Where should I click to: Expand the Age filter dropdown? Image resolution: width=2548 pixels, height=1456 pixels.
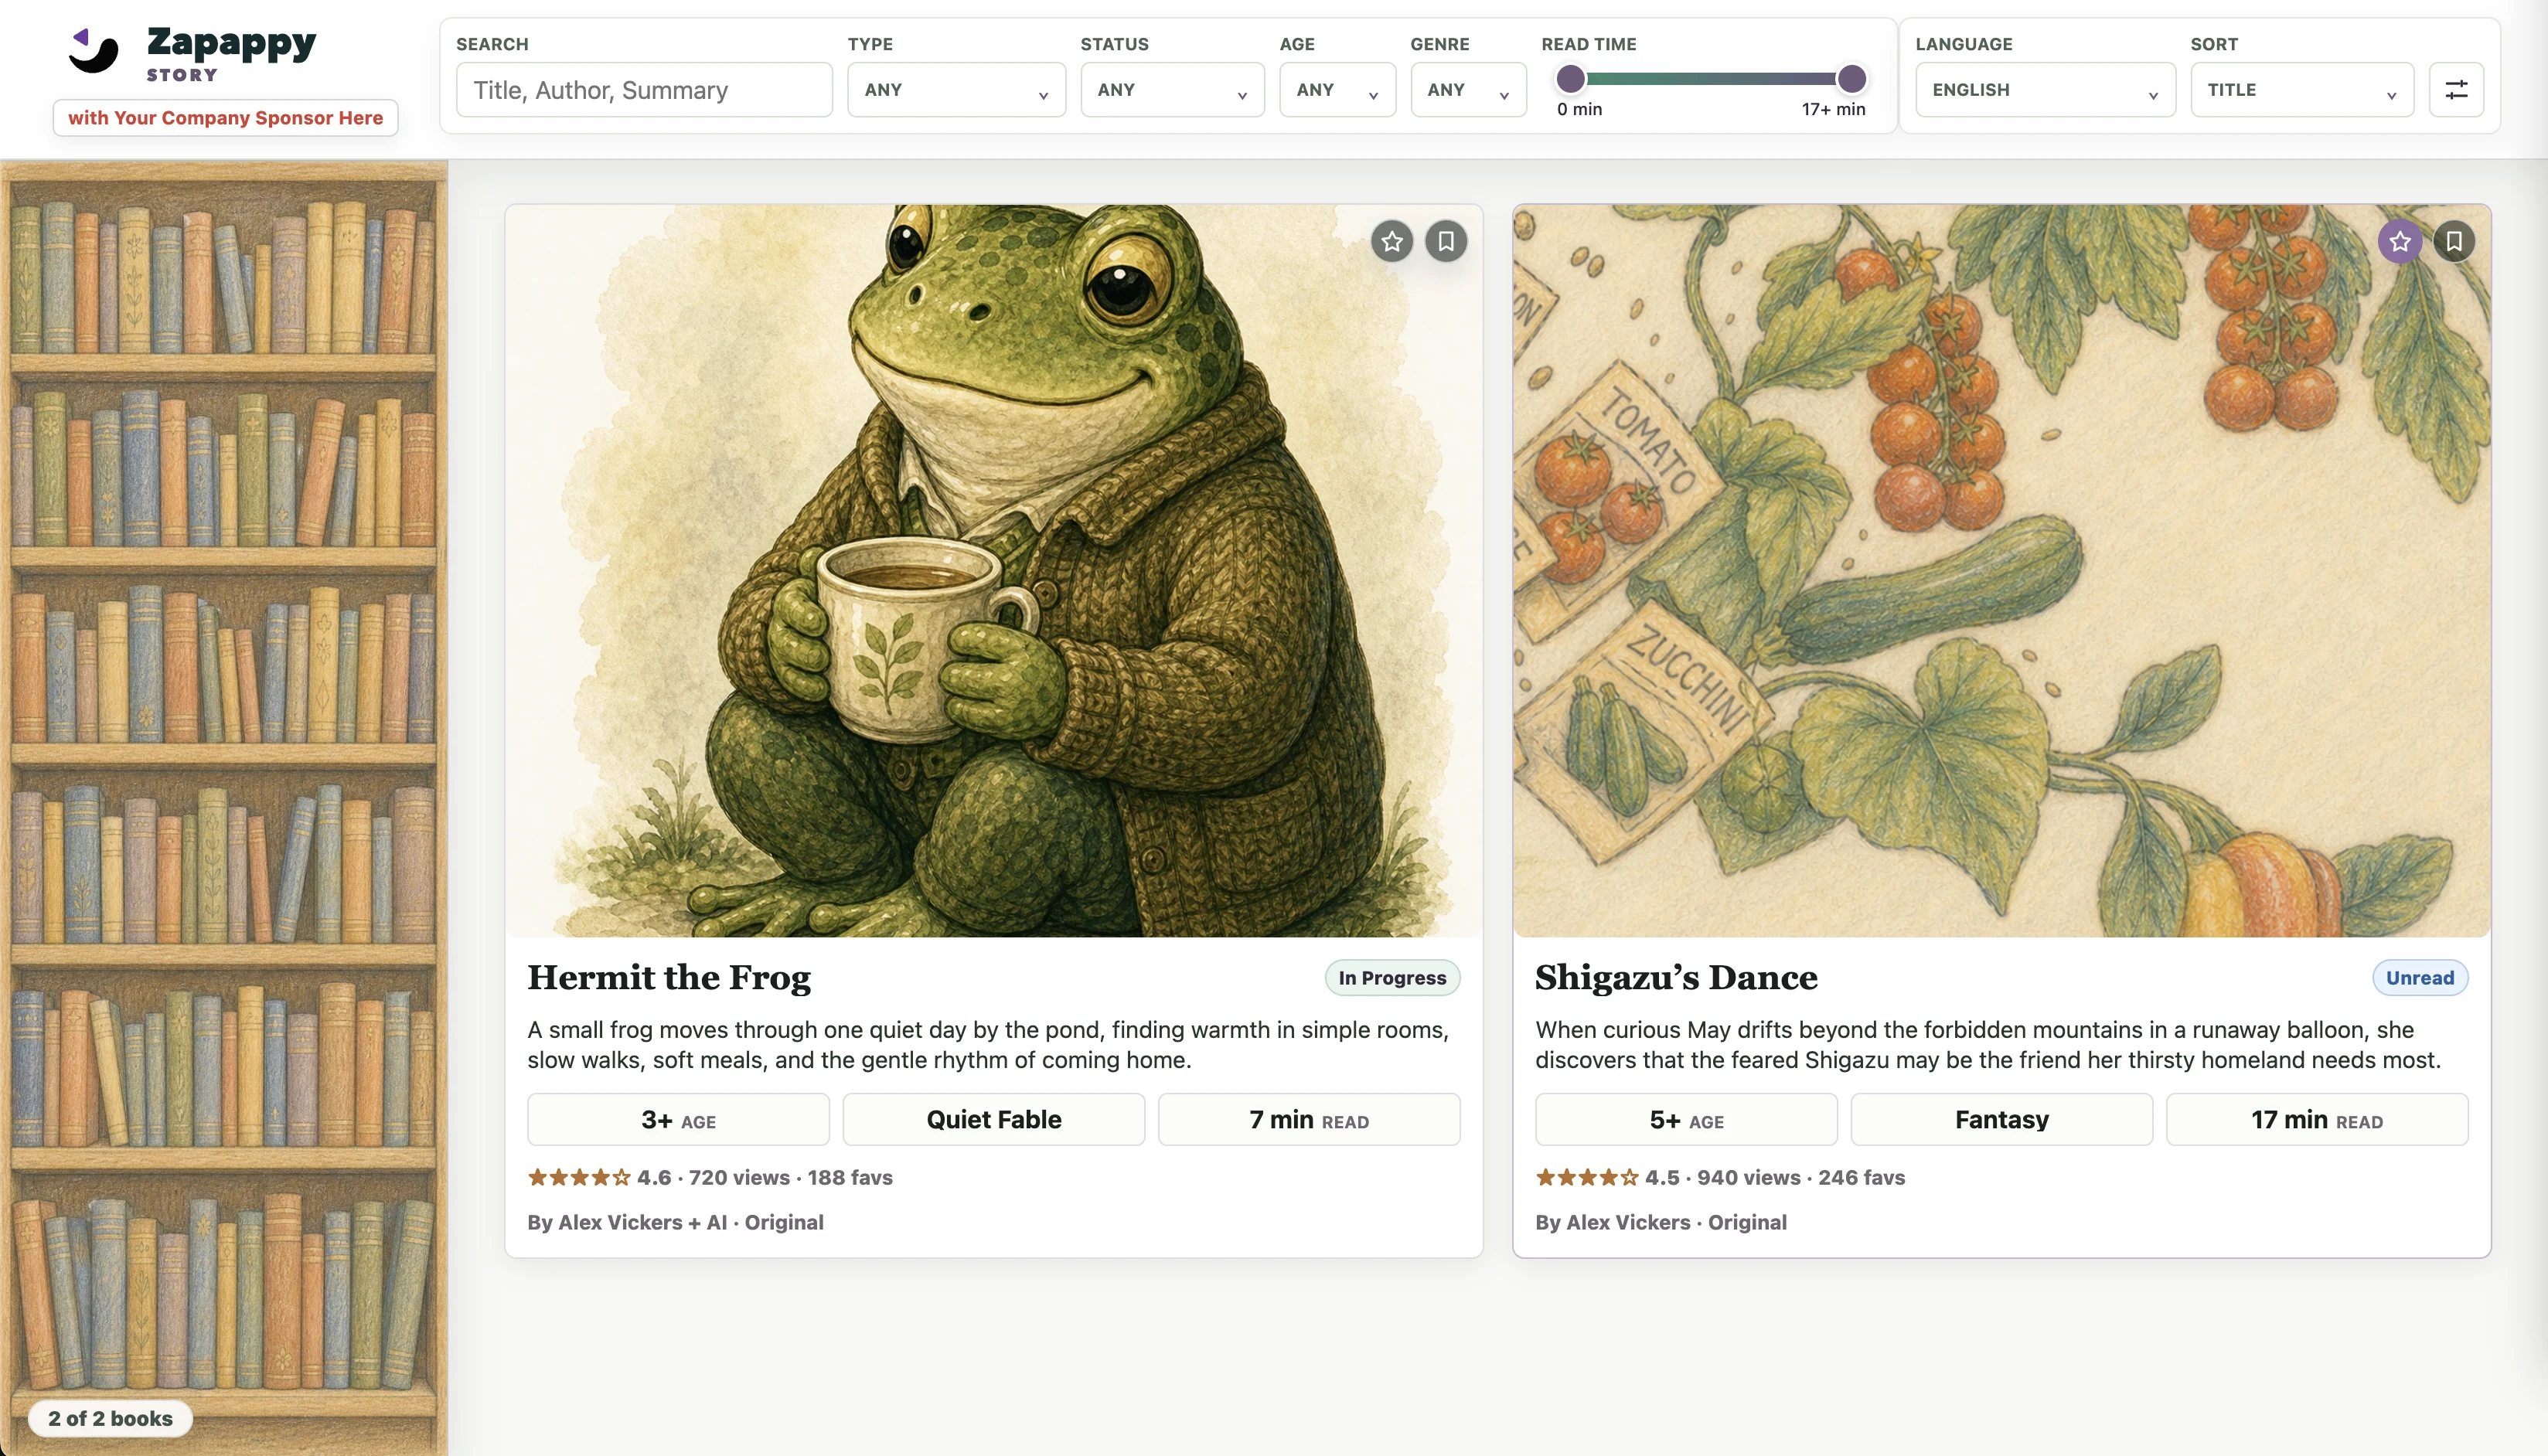coord(1337,90)
